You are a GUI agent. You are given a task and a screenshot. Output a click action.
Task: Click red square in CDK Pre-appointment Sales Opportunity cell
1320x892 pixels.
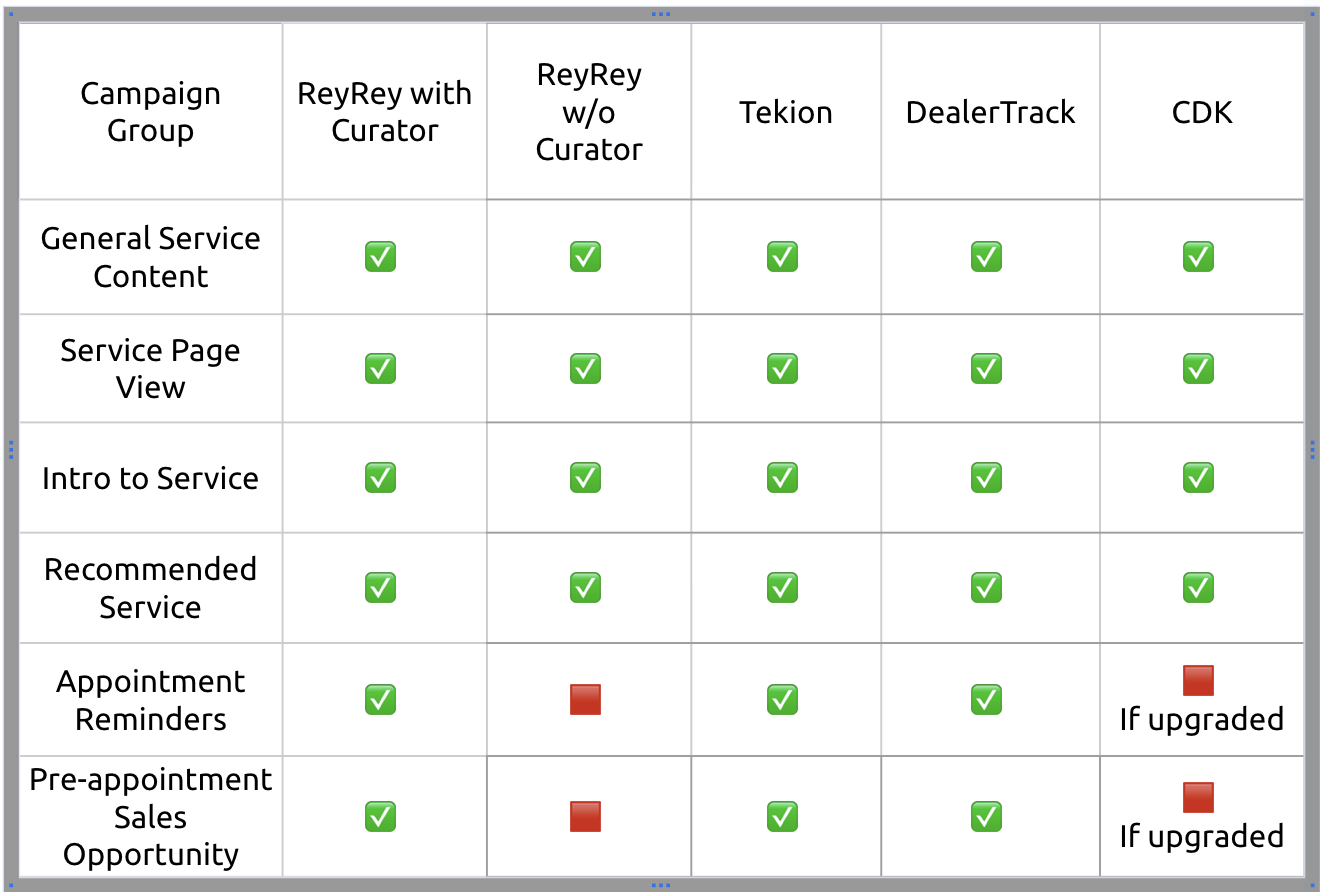pos(1198,798)
